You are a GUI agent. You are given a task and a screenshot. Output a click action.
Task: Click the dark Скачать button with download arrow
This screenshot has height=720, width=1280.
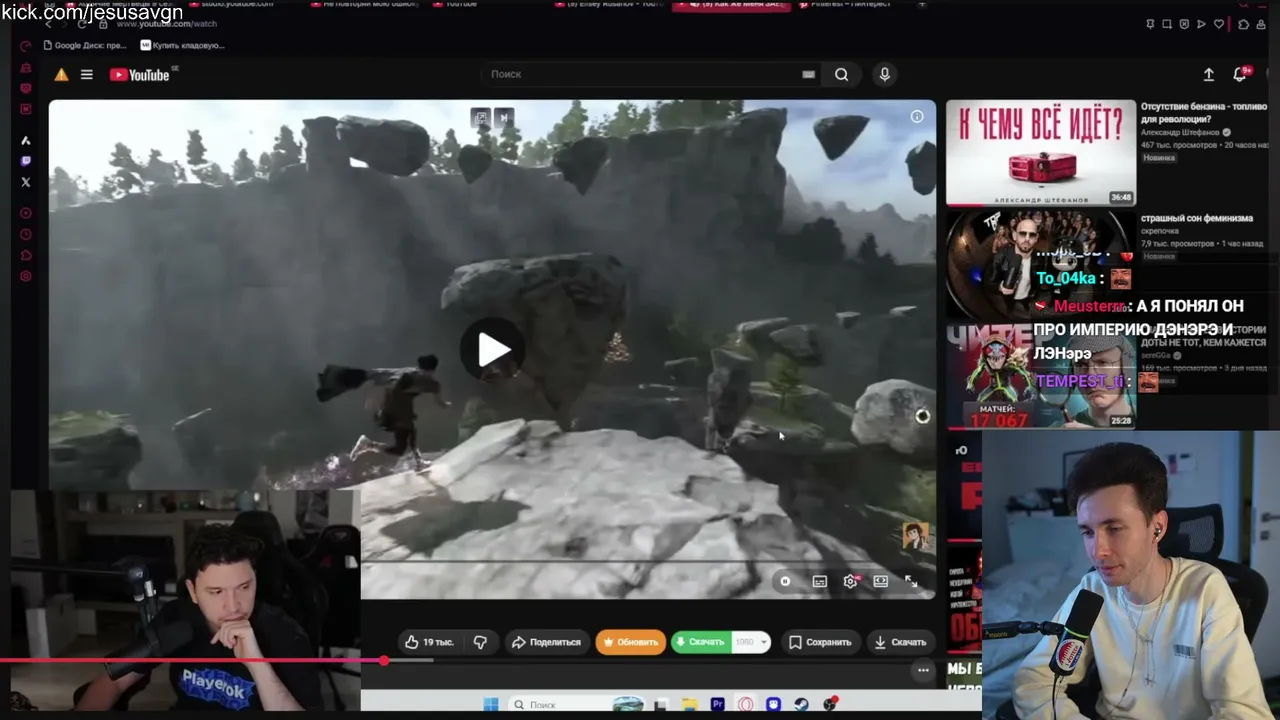point(899,642)
